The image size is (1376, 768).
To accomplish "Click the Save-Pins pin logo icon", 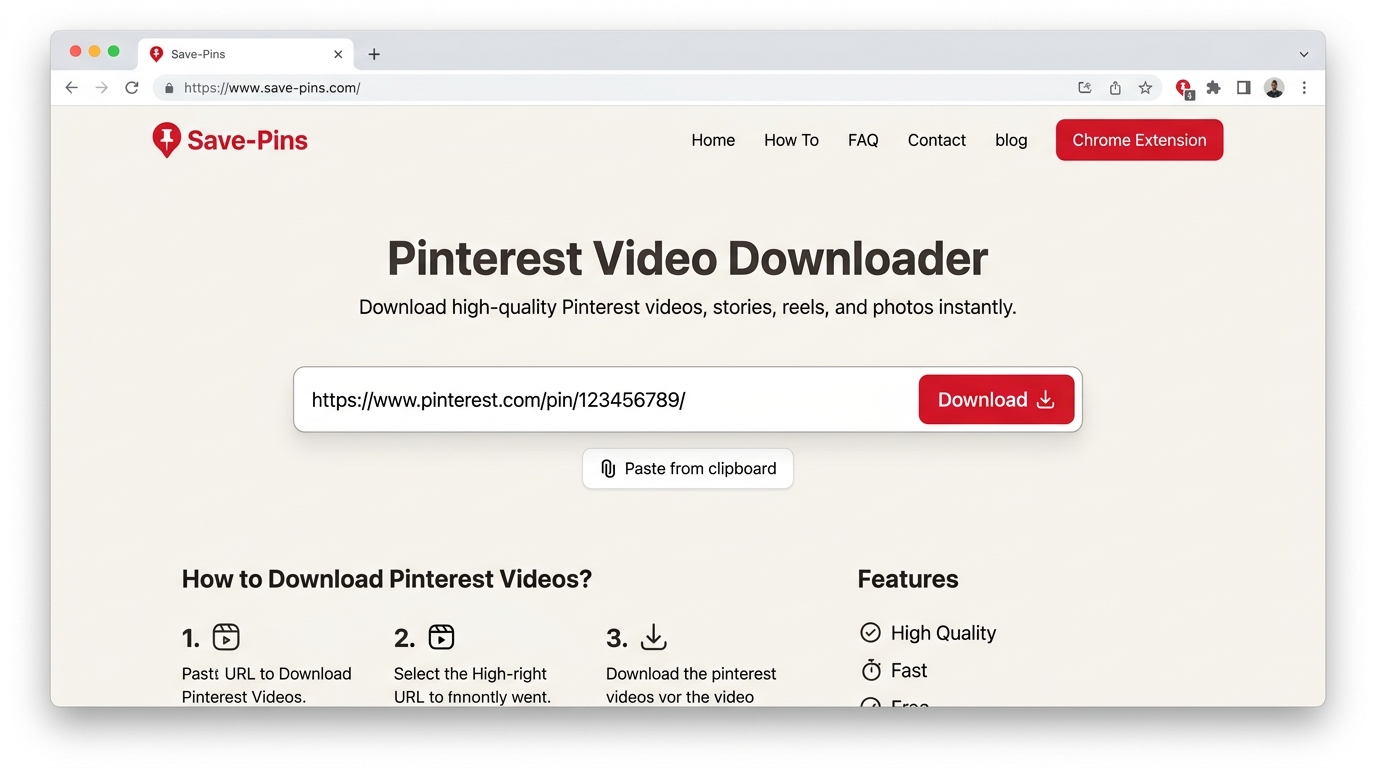I will [166, 140].
